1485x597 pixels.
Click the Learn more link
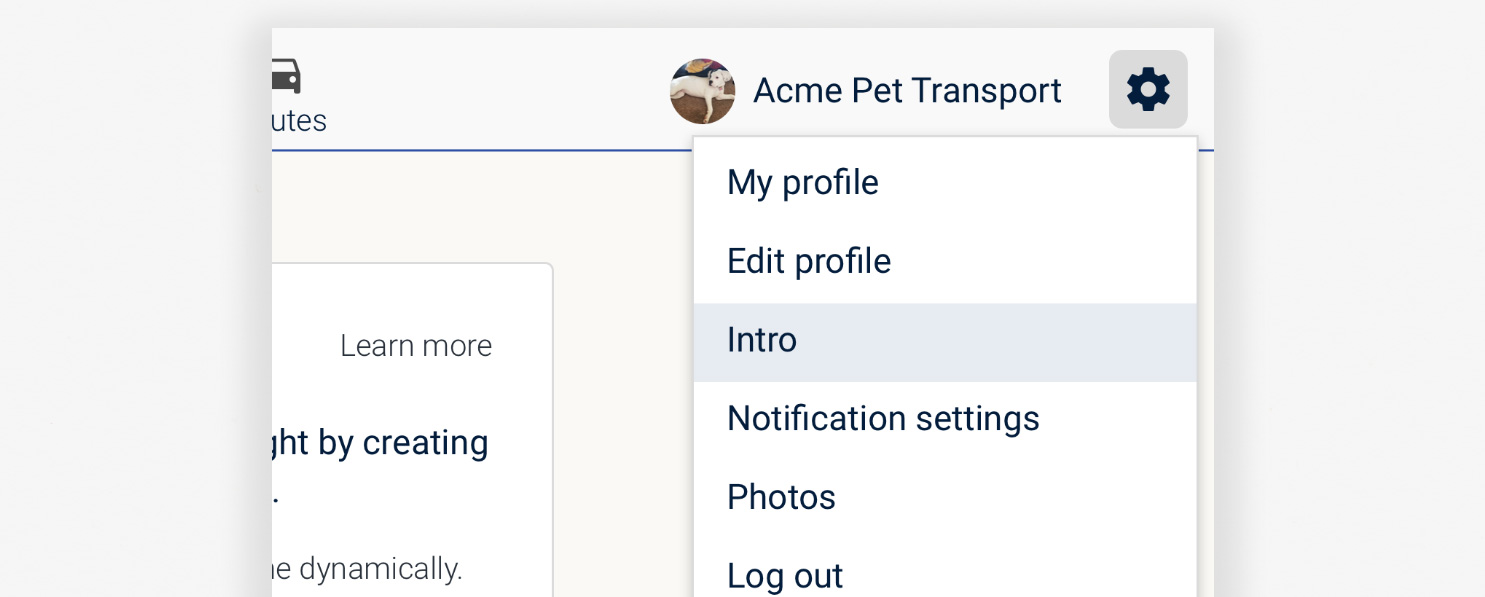(x=416, y=346)
